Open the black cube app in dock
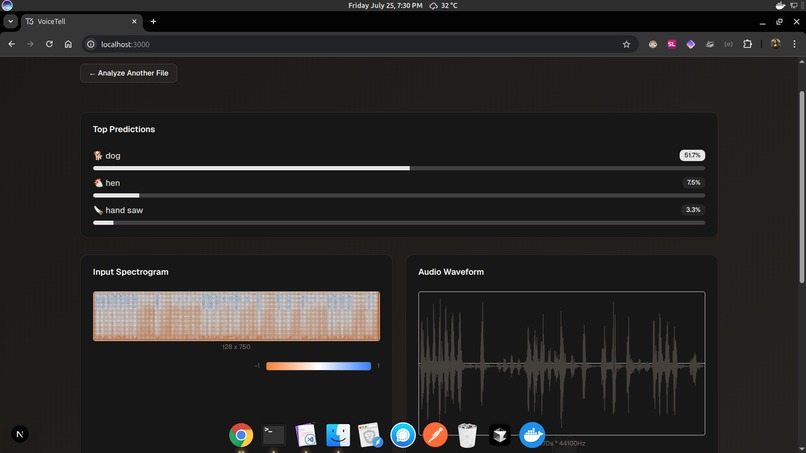The width and height of the screenshot is (806, 453). click(500, 435)
